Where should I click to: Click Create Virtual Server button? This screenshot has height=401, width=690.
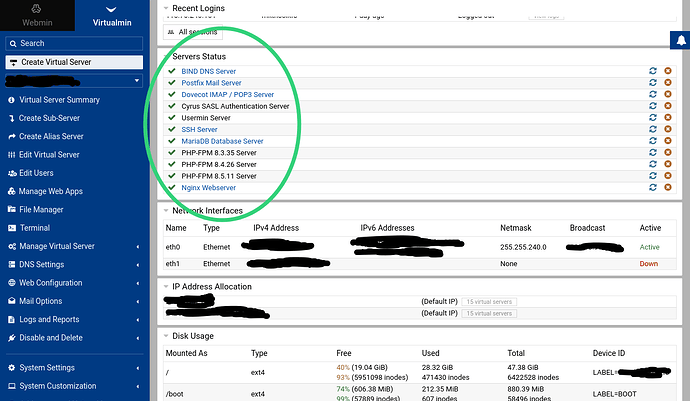74,62
